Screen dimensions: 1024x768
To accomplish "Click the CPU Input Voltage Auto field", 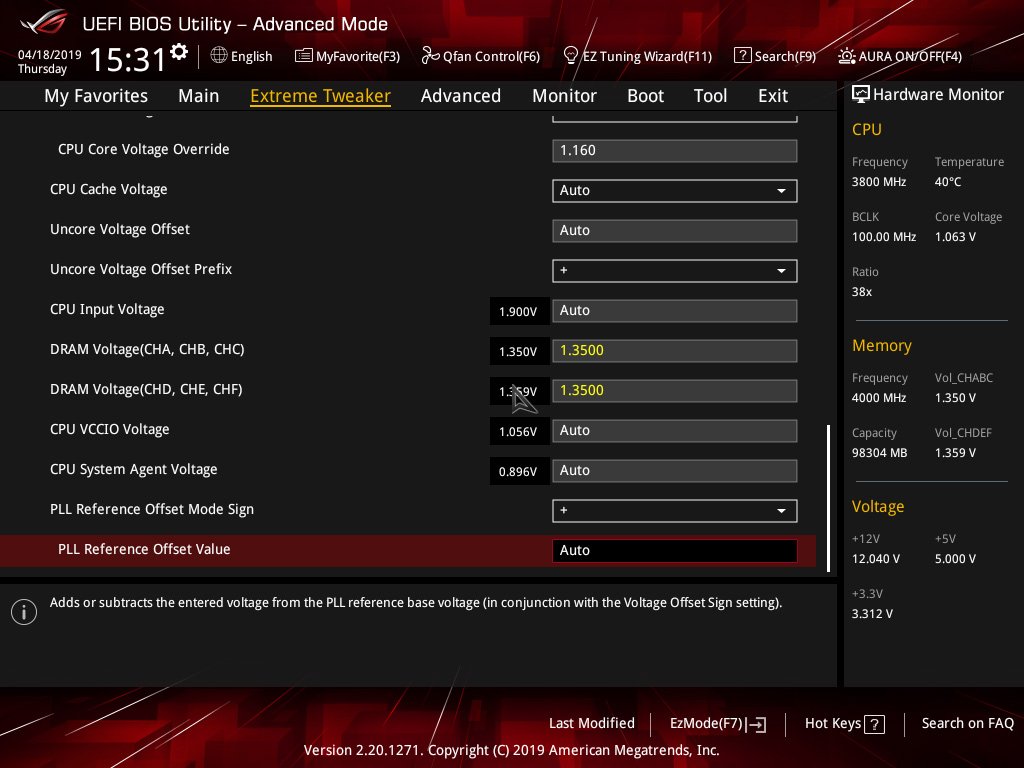I will pyautogui.click(x=675, y=311).
